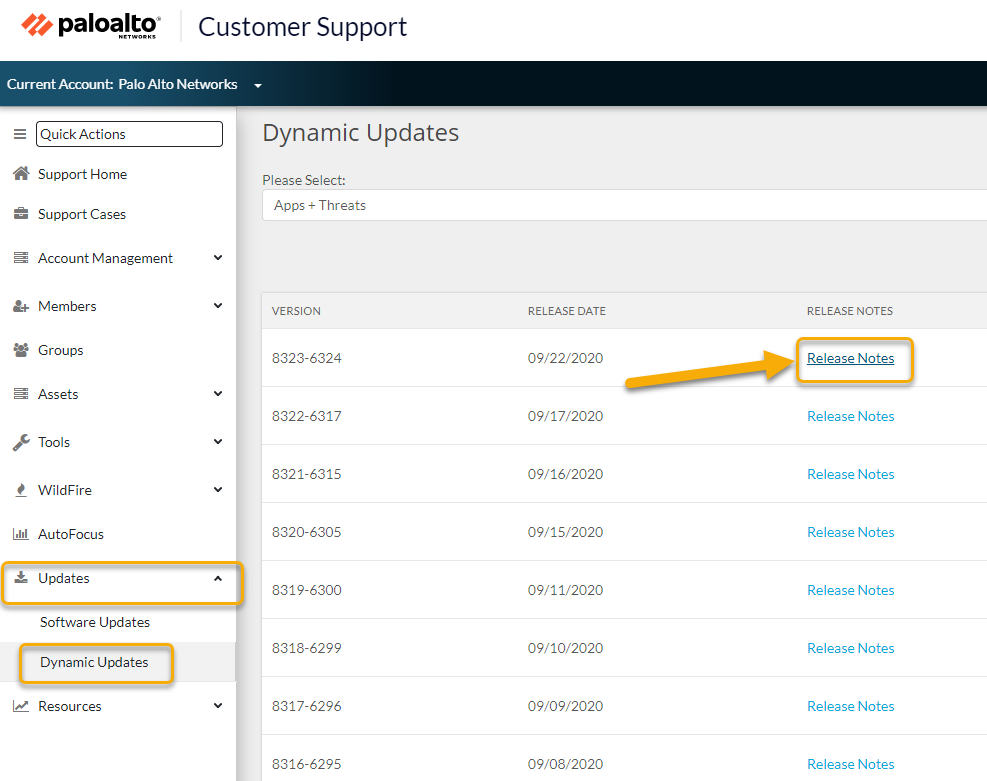This screenshot has height=781, width=987.
Task: Click the Support Cases briefcase icon
Action: 20,214
